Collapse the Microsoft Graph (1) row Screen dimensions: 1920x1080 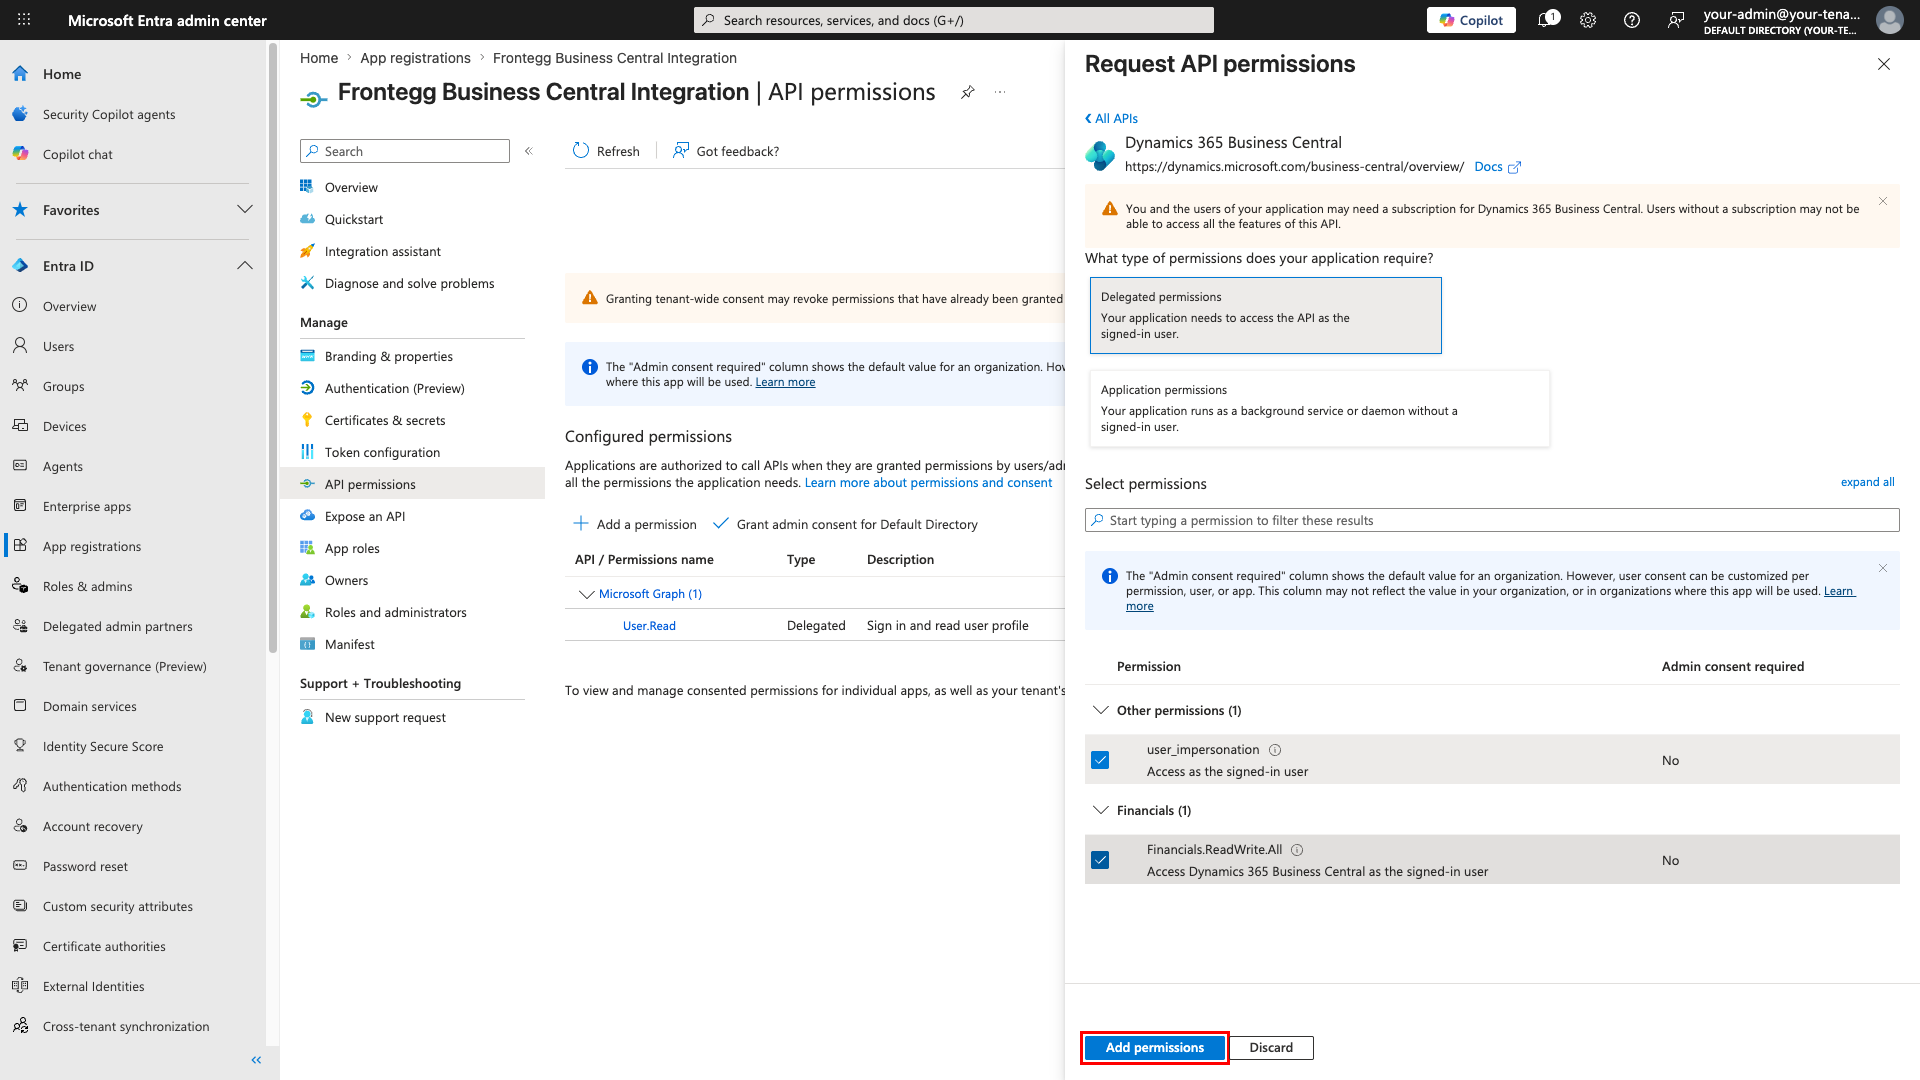coord(587,594)
